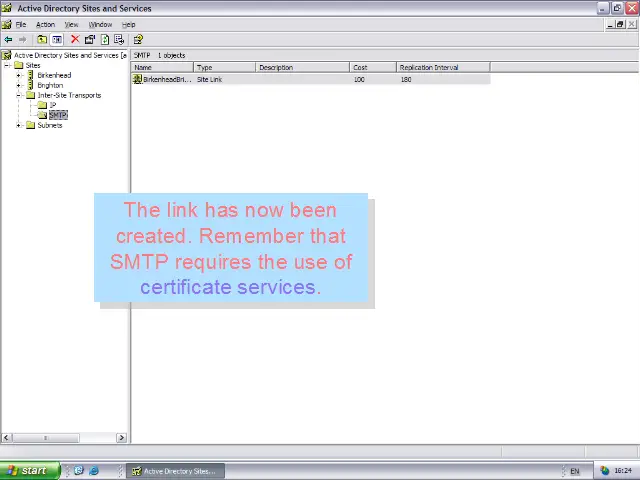Click the title bar application icon
The width and height of the screenshot is (640, 480).
(7, 8)
